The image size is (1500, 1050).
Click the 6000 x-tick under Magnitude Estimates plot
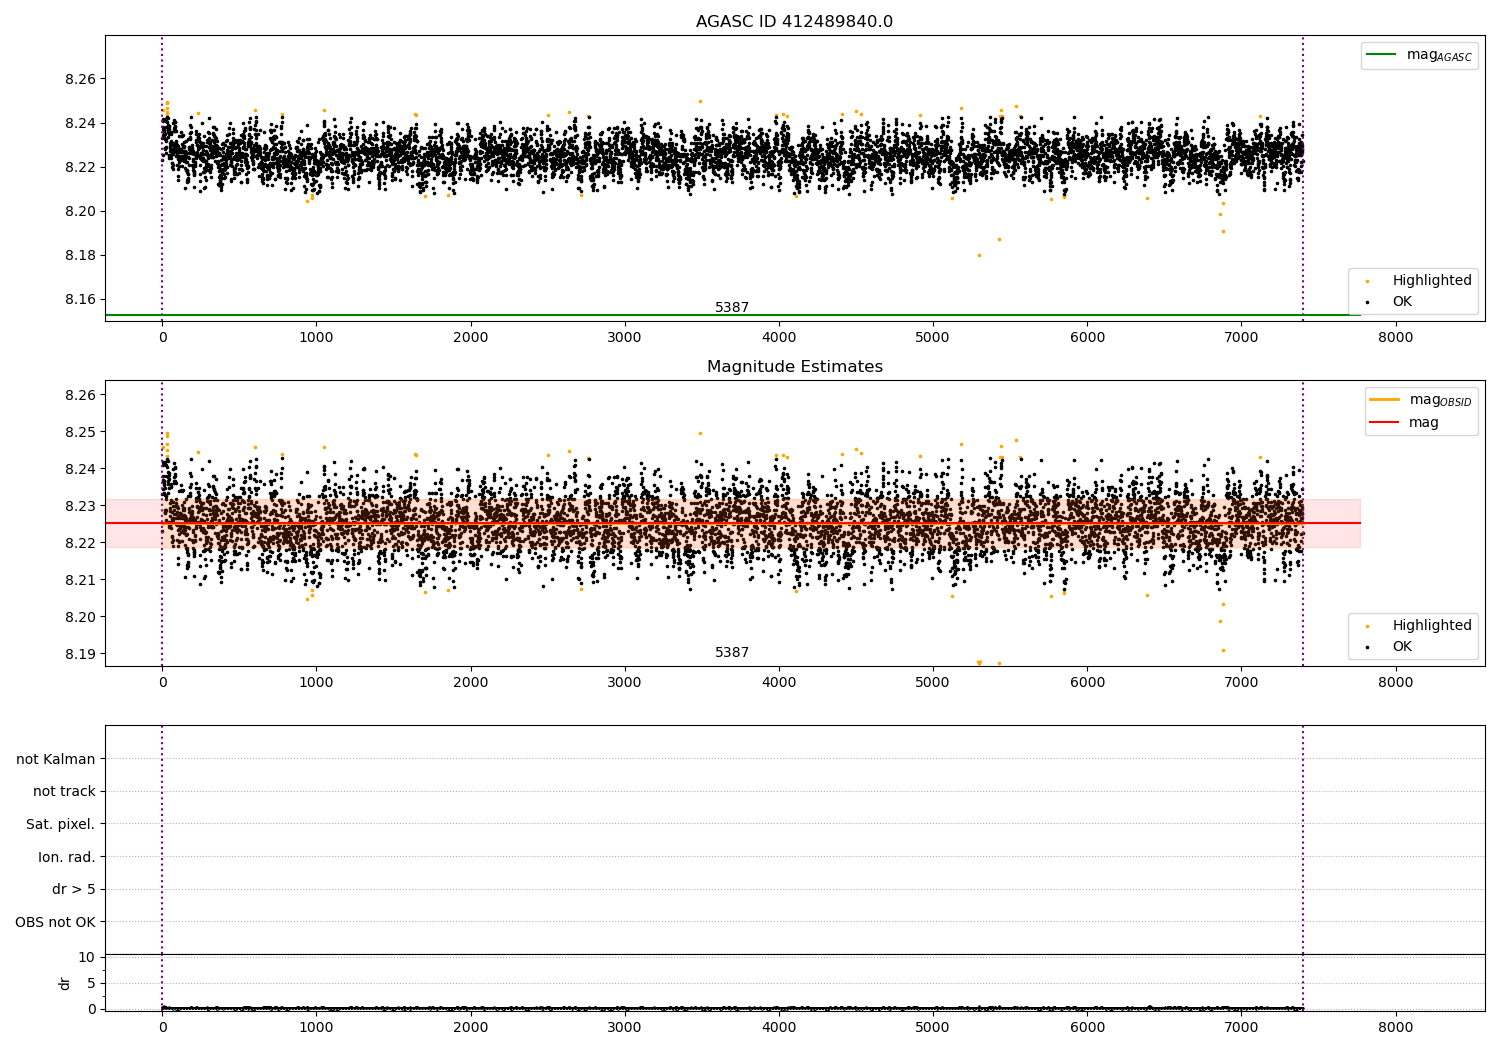(1087, 683)
